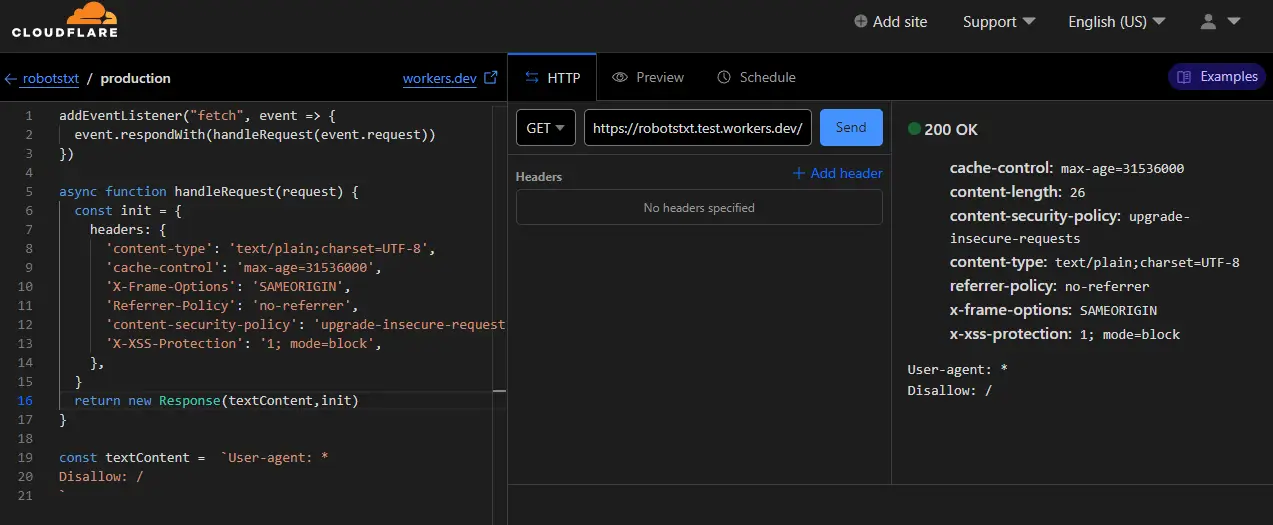Click the User-agent: * response body line

click(x=957, y=370)
